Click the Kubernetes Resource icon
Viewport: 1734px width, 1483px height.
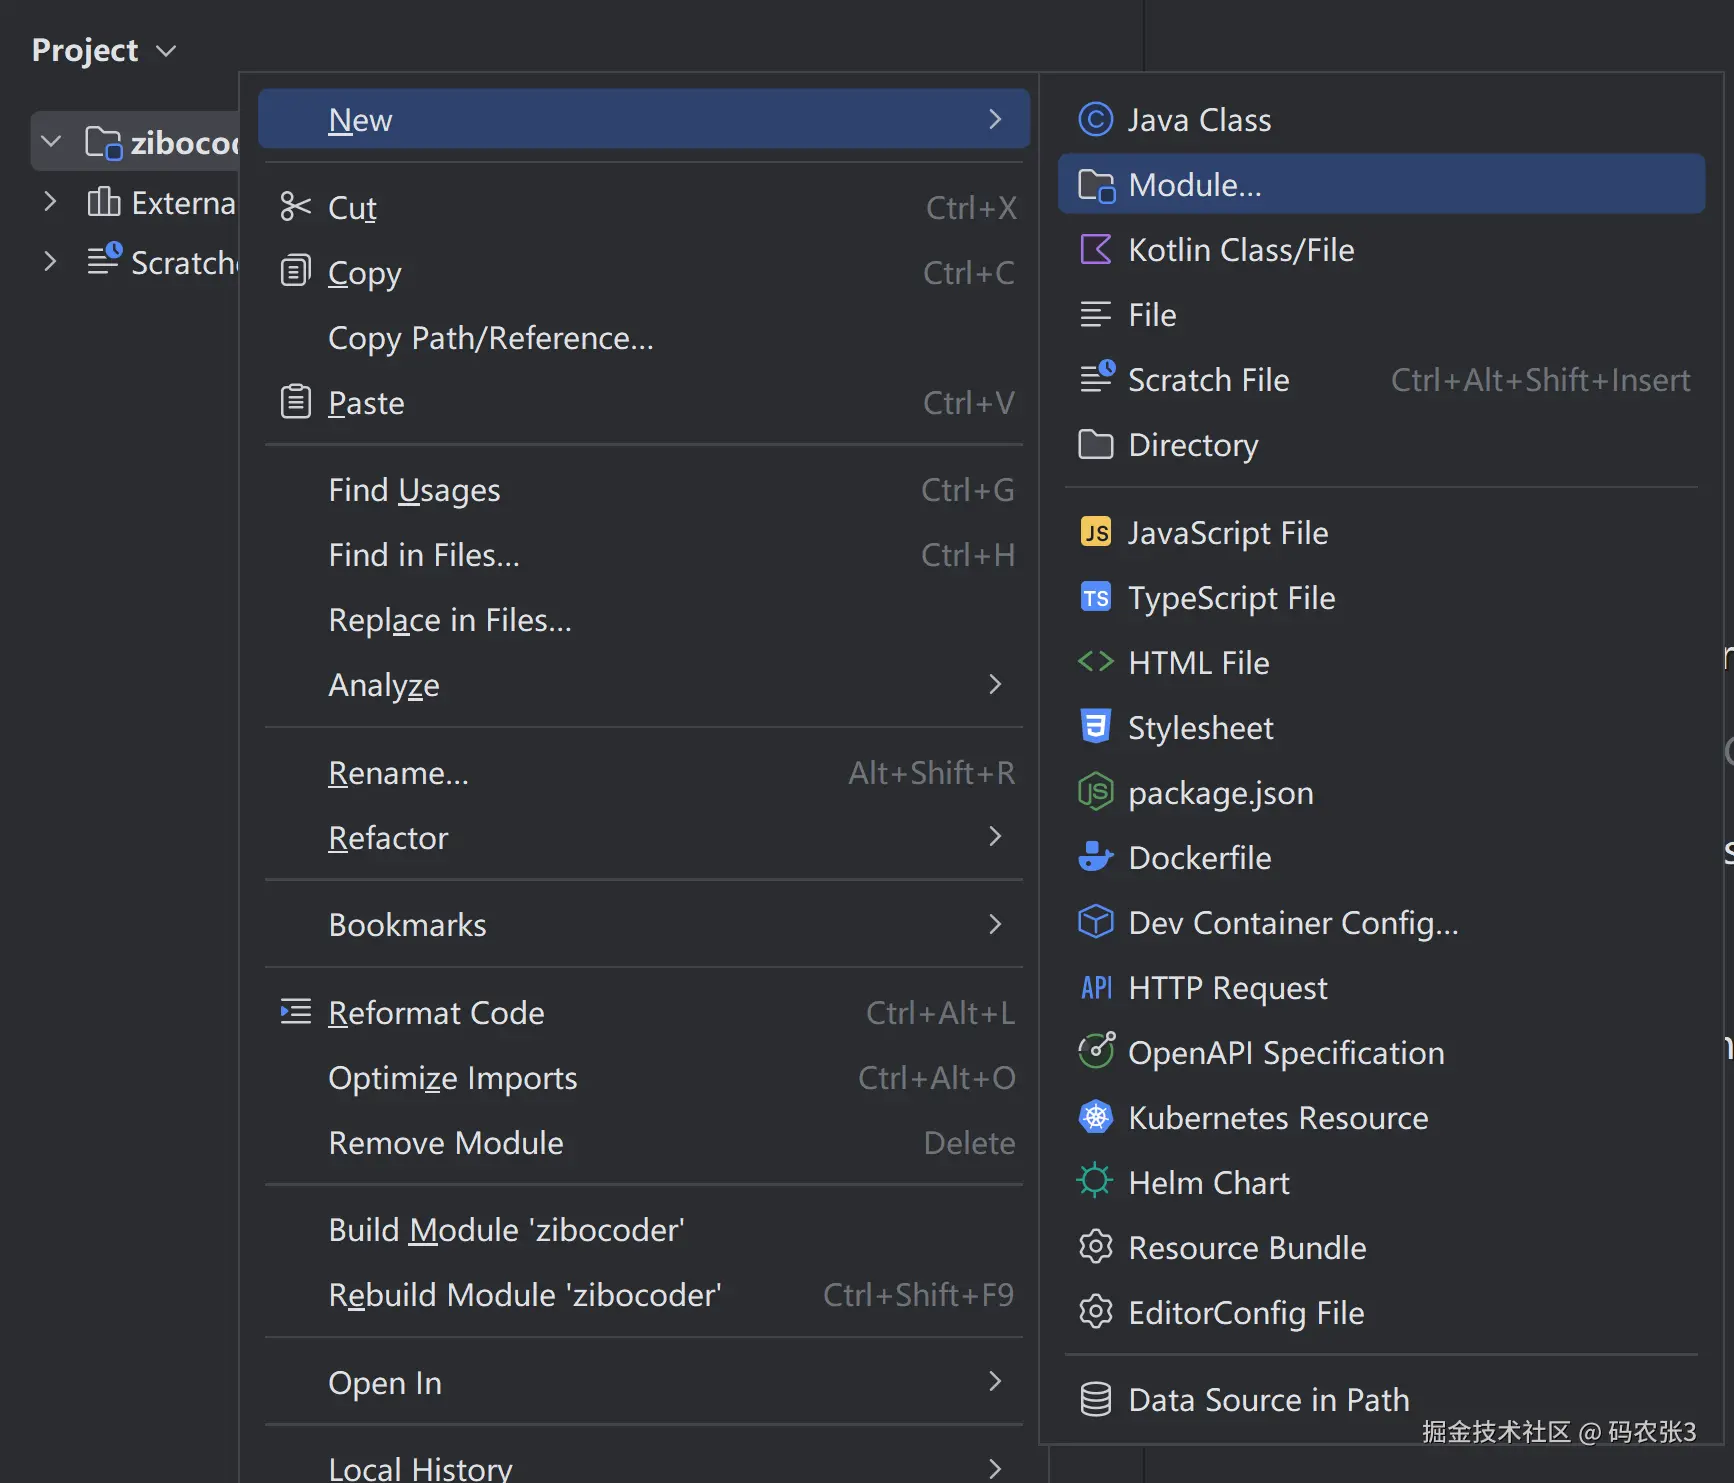click(x=1096, y=1118)
